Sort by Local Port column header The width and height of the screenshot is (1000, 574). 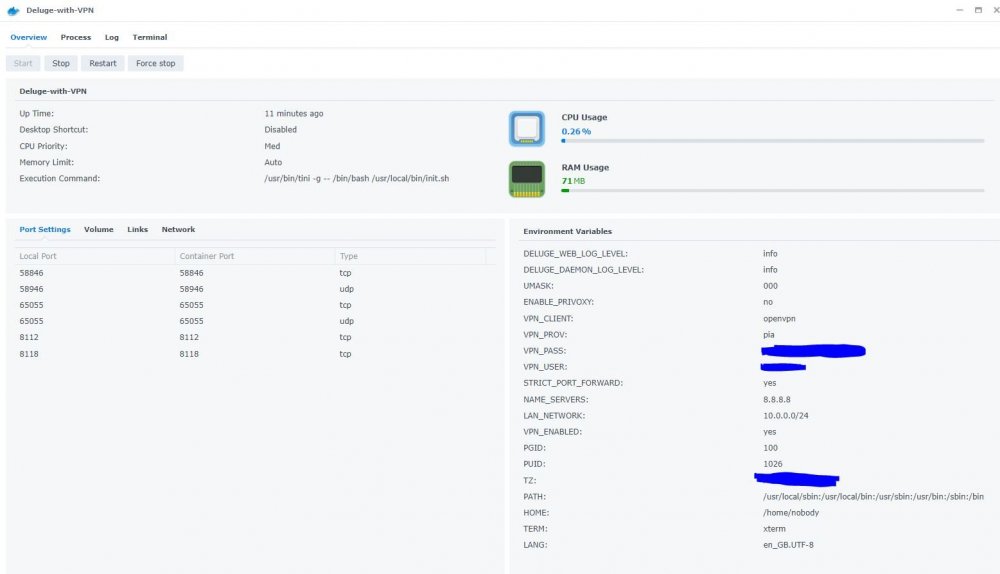(x=95, y=256)
